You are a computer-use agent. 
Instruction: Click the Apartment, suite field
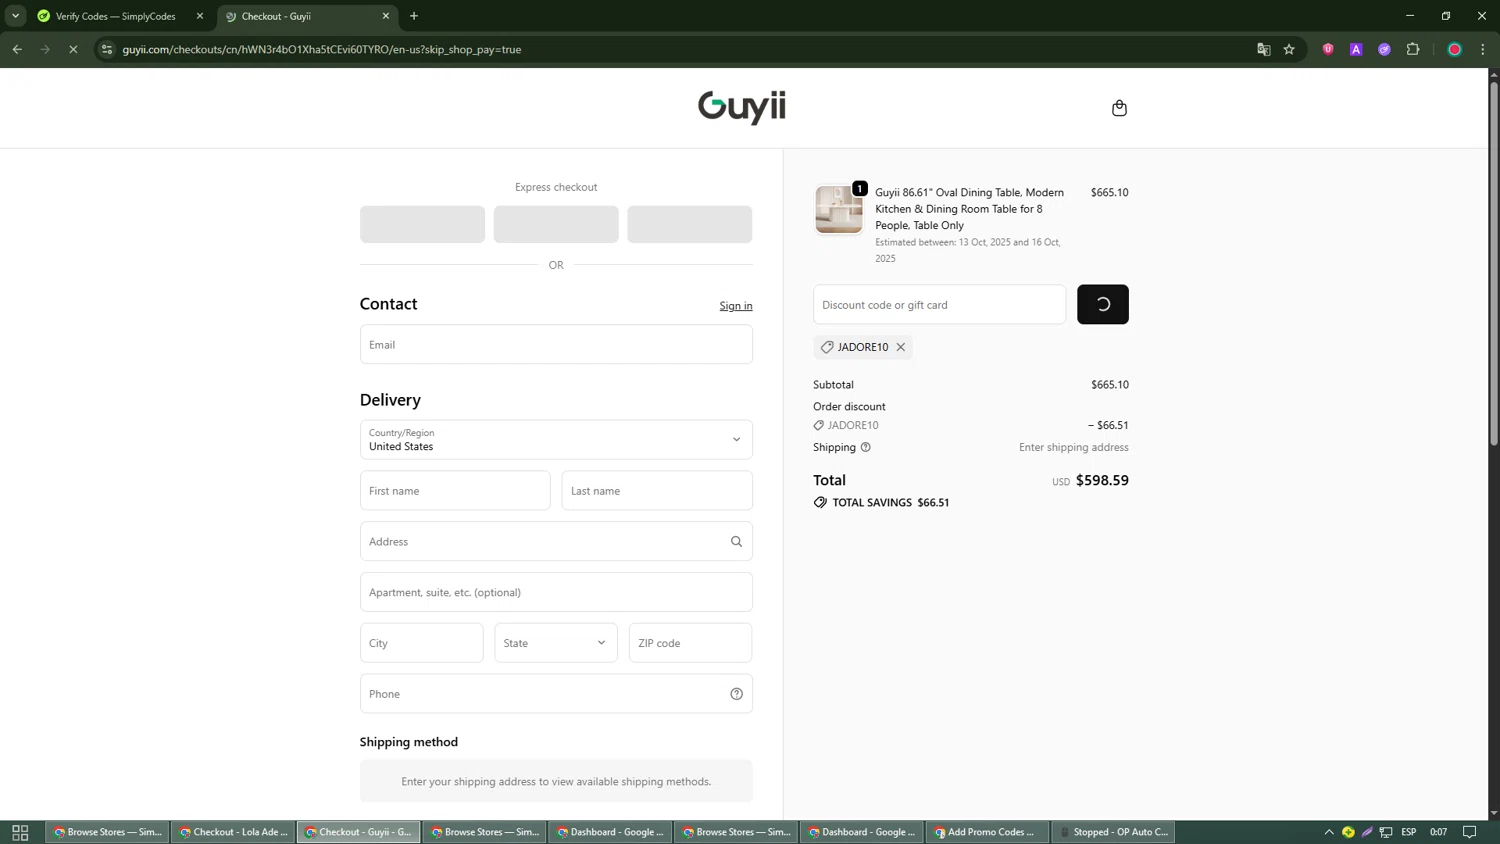556,592
